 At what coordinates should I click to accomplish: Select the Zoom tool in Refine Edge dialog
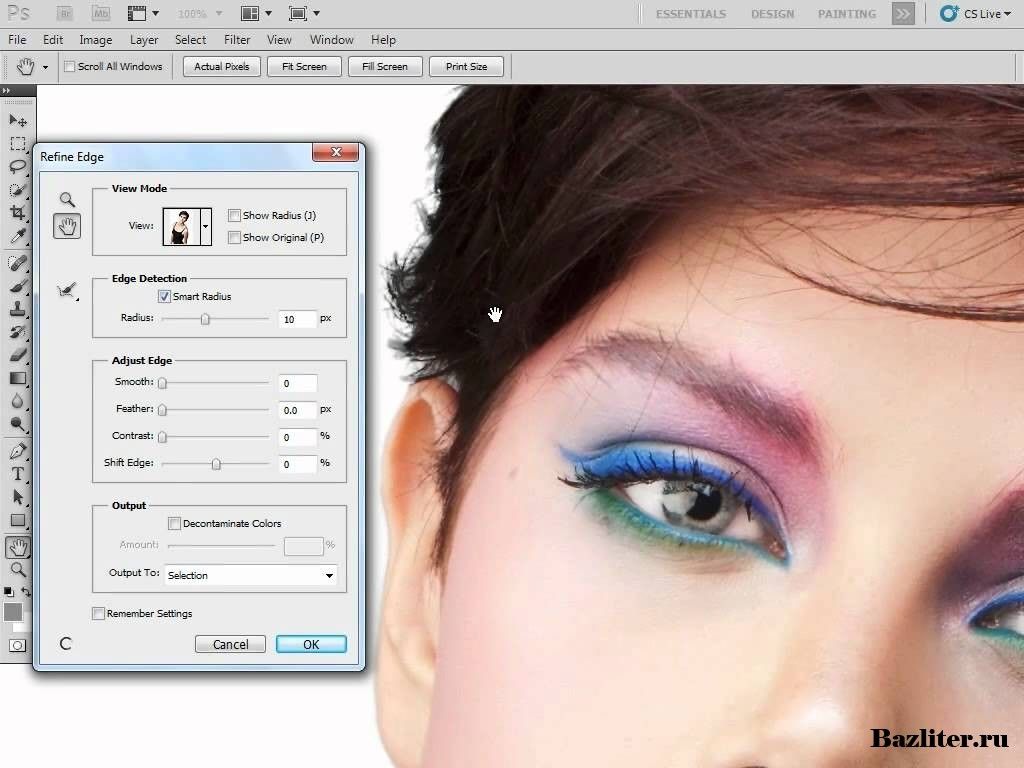pos(67,199)
